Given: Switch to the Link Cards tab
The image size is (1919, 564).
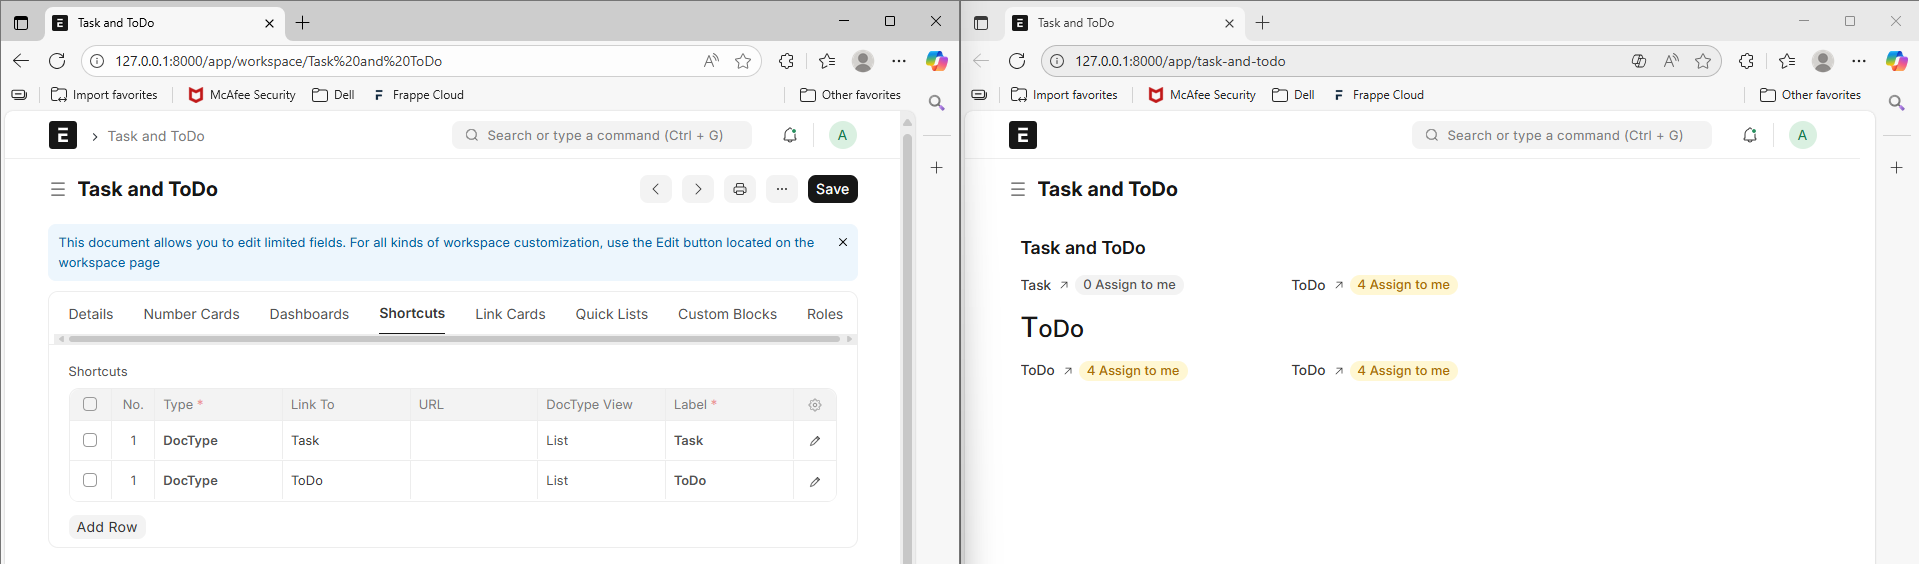Looking at the screenshot, I should coord(510,314).
